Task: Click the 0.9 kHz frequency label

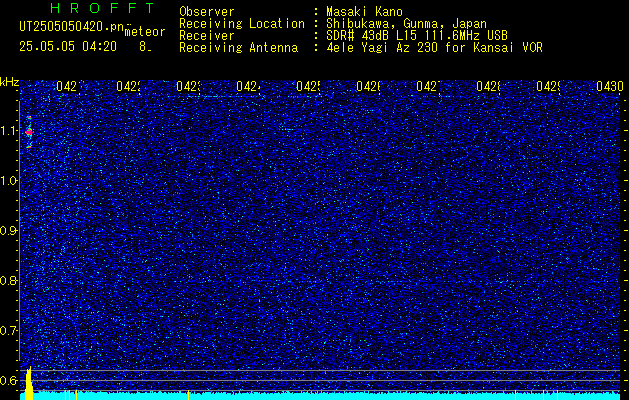Action: pyautogui.click(x=10, y=231)
